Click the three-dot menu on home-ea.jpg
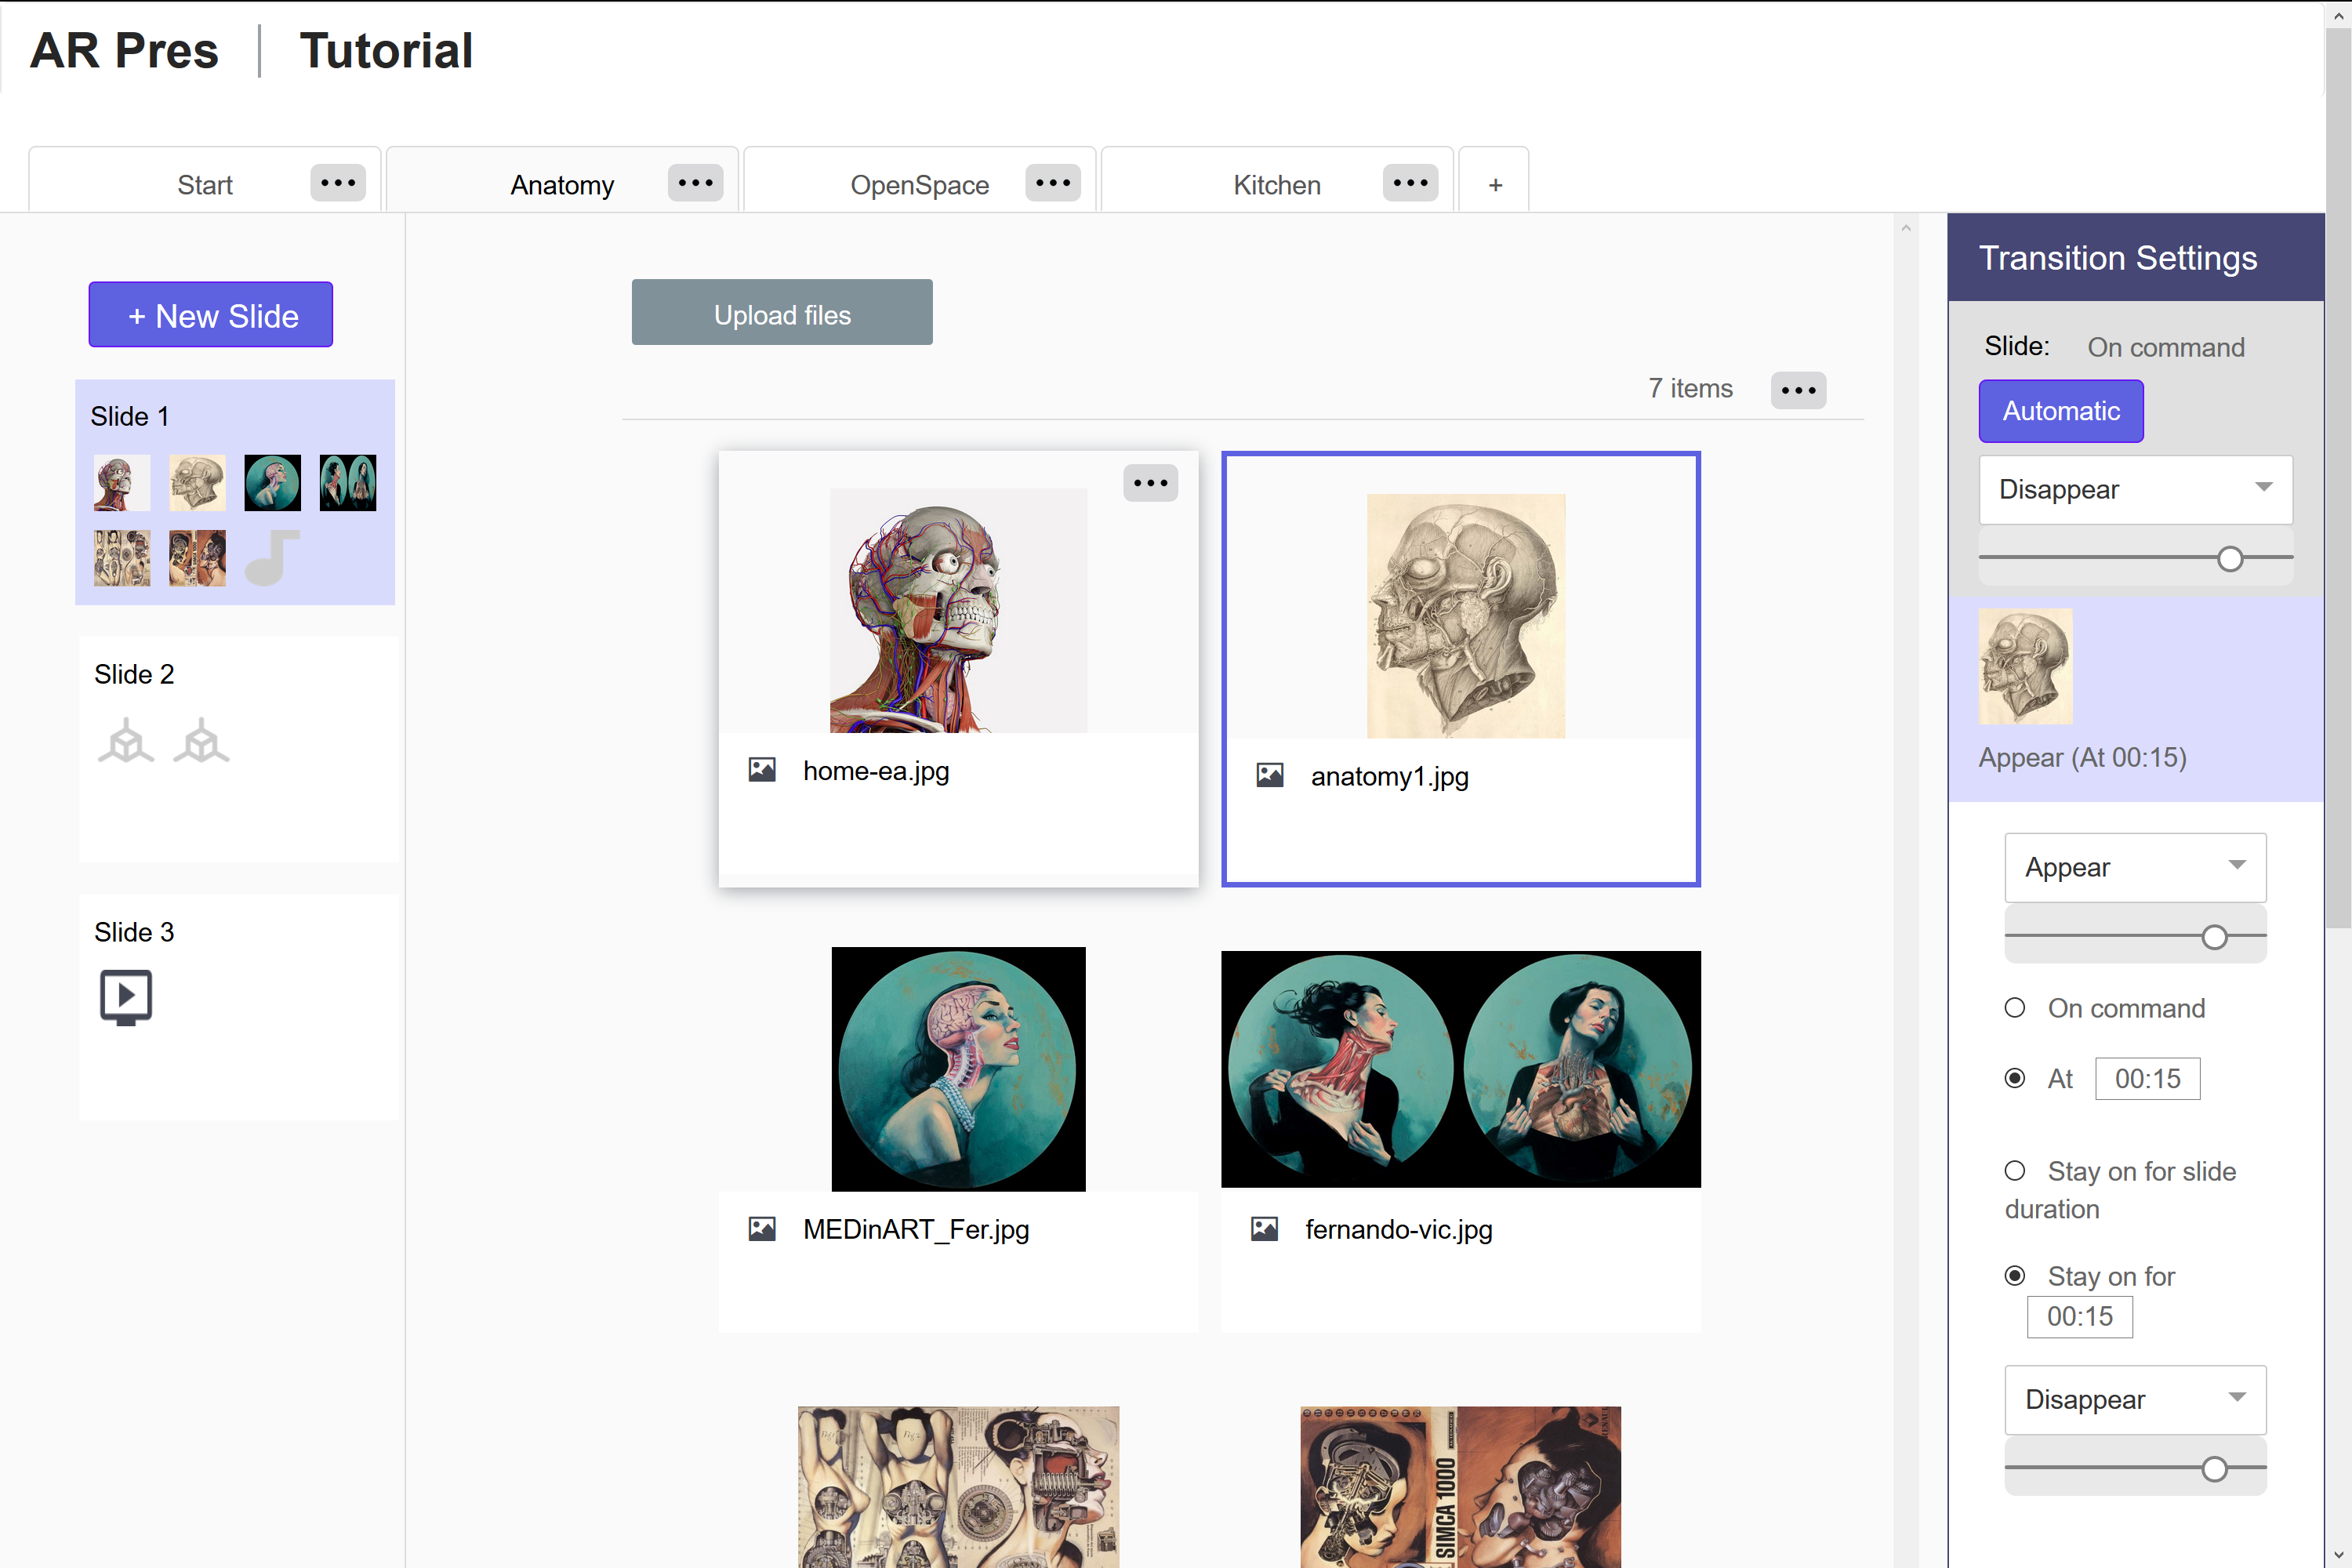2352x1568 pixels. click(x=1150, y=483)
